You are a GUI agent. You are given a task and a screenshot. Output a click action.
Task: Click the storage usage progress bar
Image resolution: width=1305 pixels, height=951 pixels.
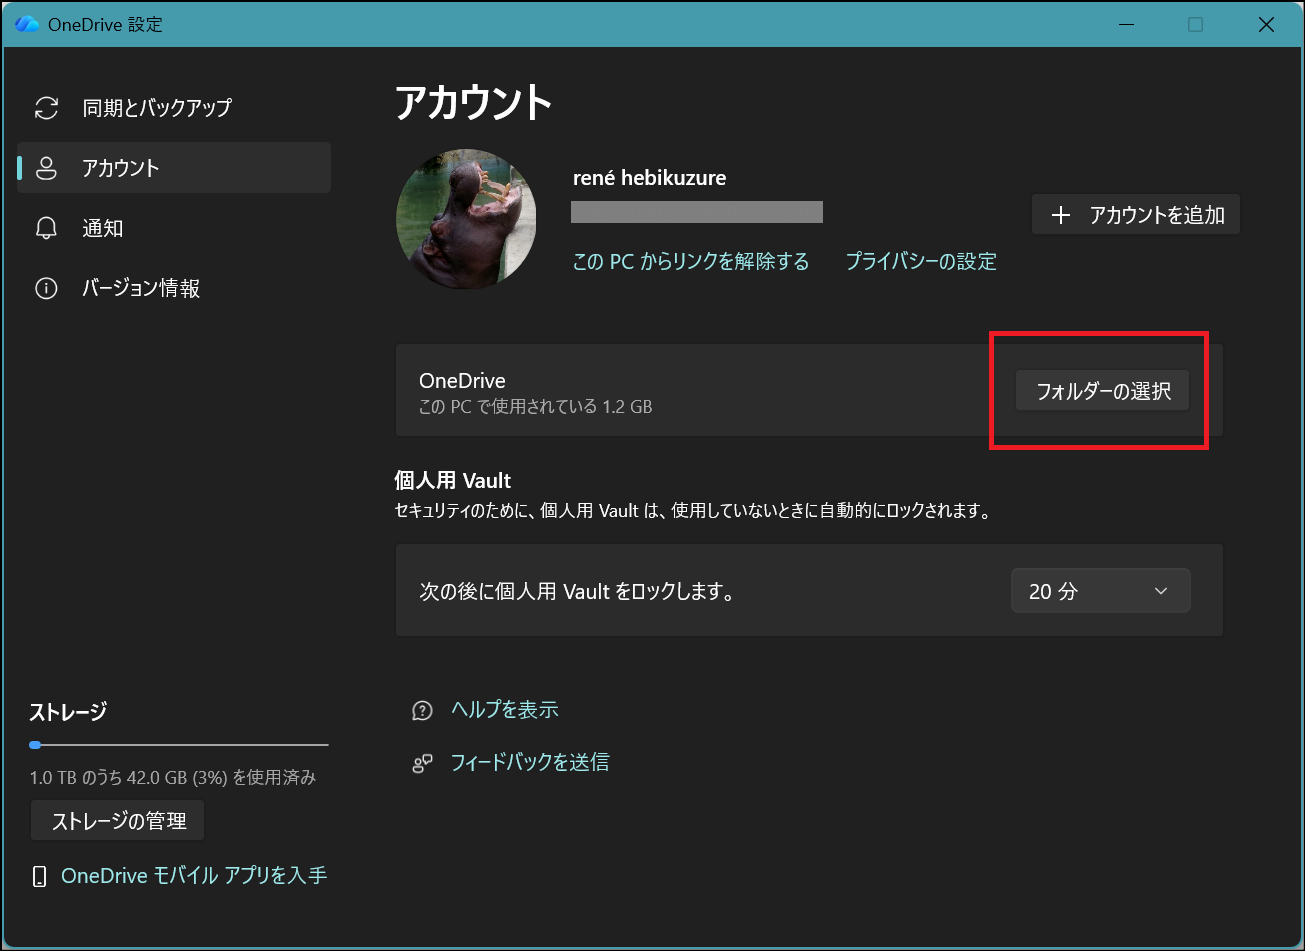[x=179, y=745]
